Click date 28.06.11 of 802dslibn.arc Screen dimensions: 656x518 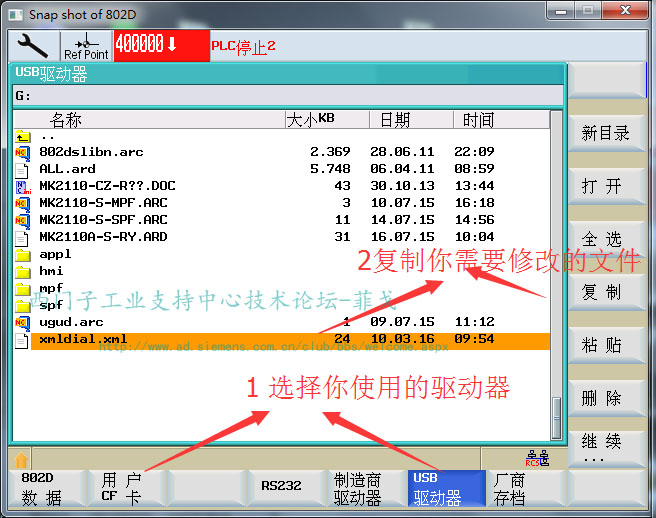point(402,152)
